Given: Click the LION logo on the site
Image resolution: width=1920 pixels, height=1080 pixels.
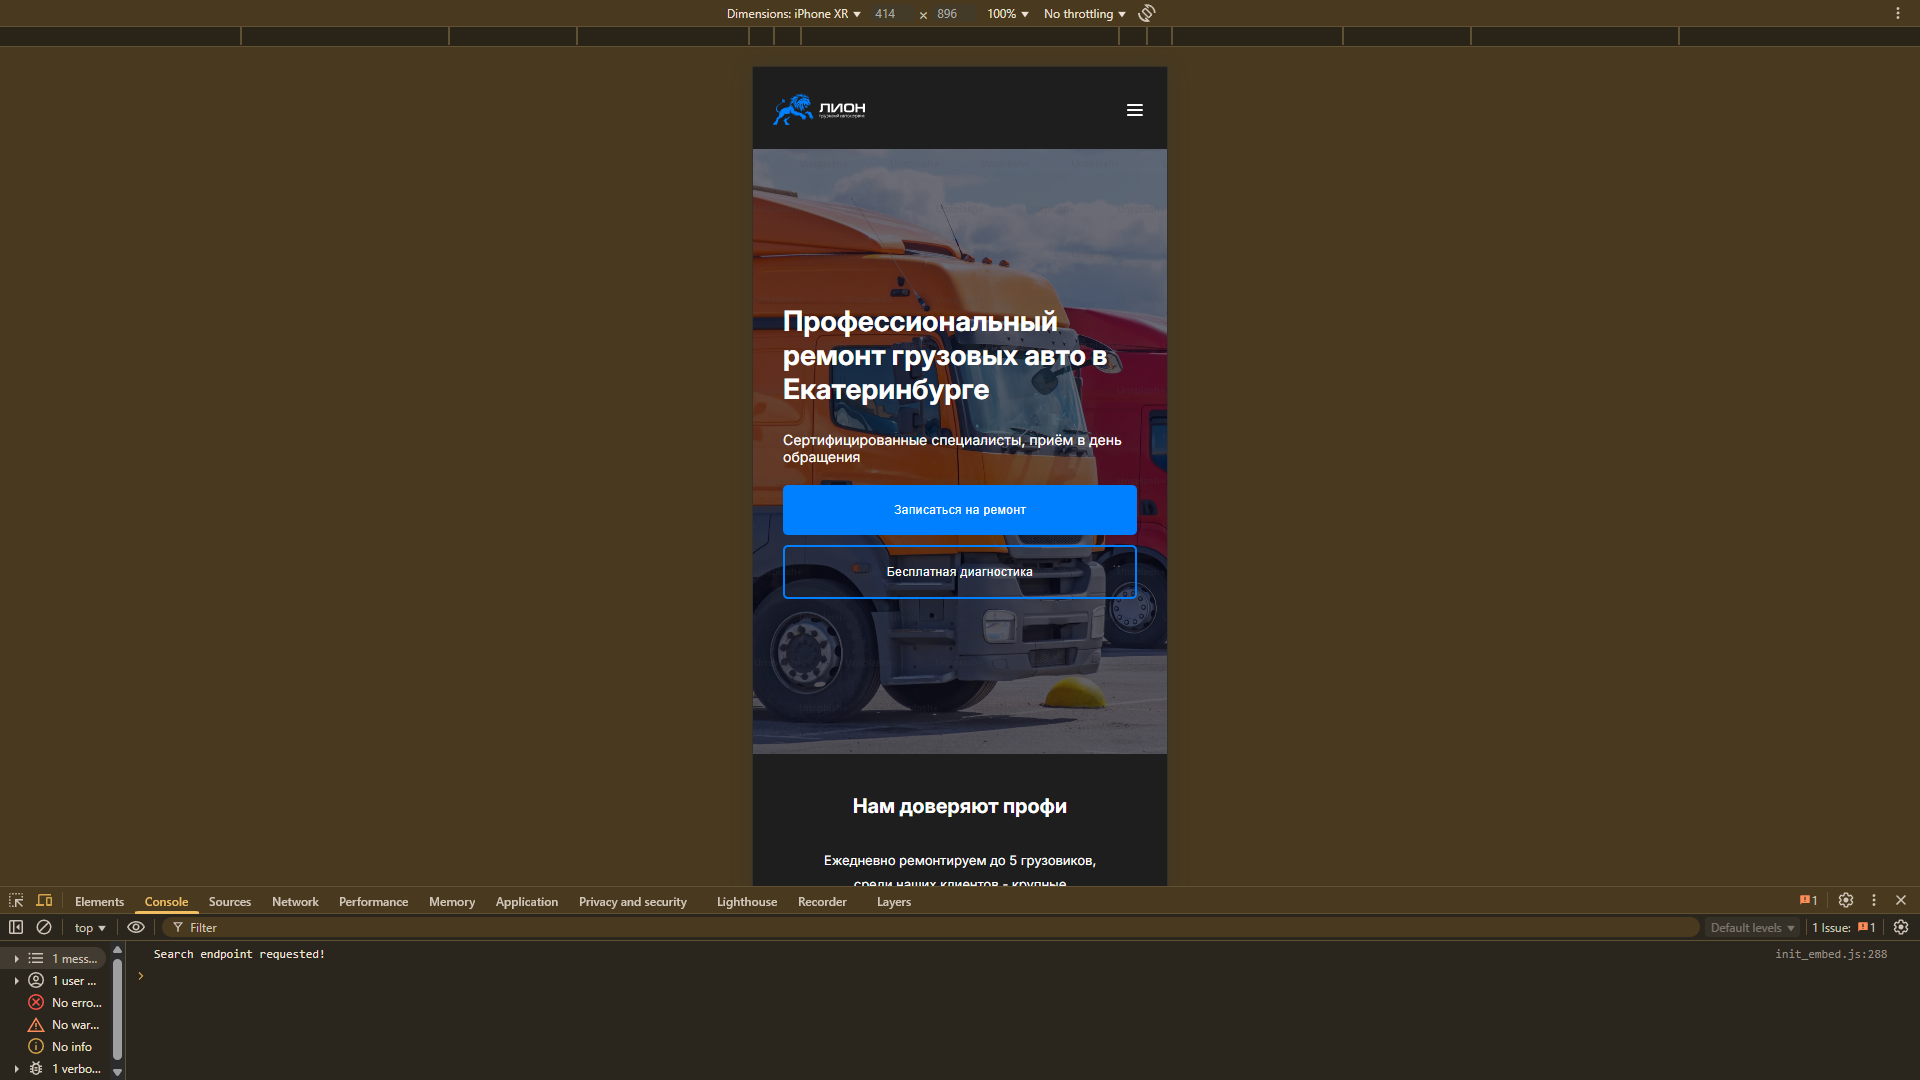Looking at the screenshot, I should point(819,109).
